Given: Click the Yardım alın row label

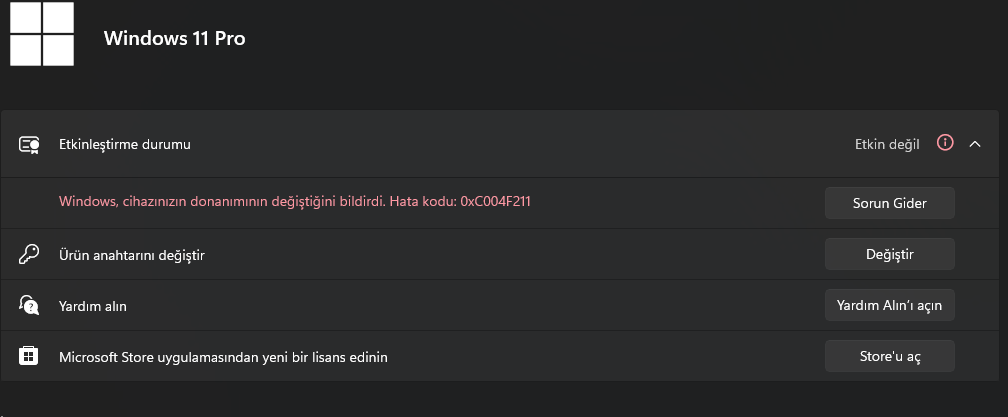Looking at the screenshot, I should point(93,306).
